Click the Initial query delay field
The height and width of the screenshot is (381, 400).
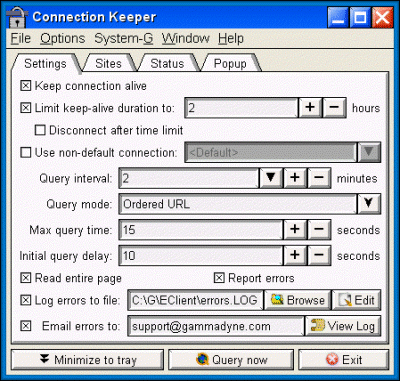[x=201, y=255]
